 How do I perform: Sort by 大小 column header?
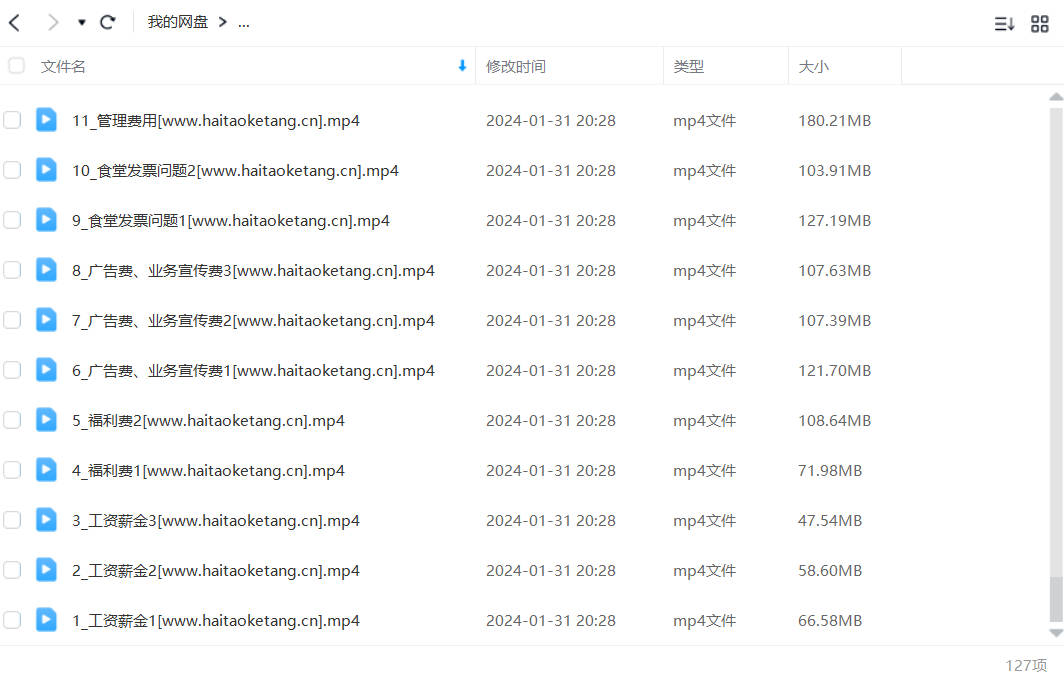[814, 66]
